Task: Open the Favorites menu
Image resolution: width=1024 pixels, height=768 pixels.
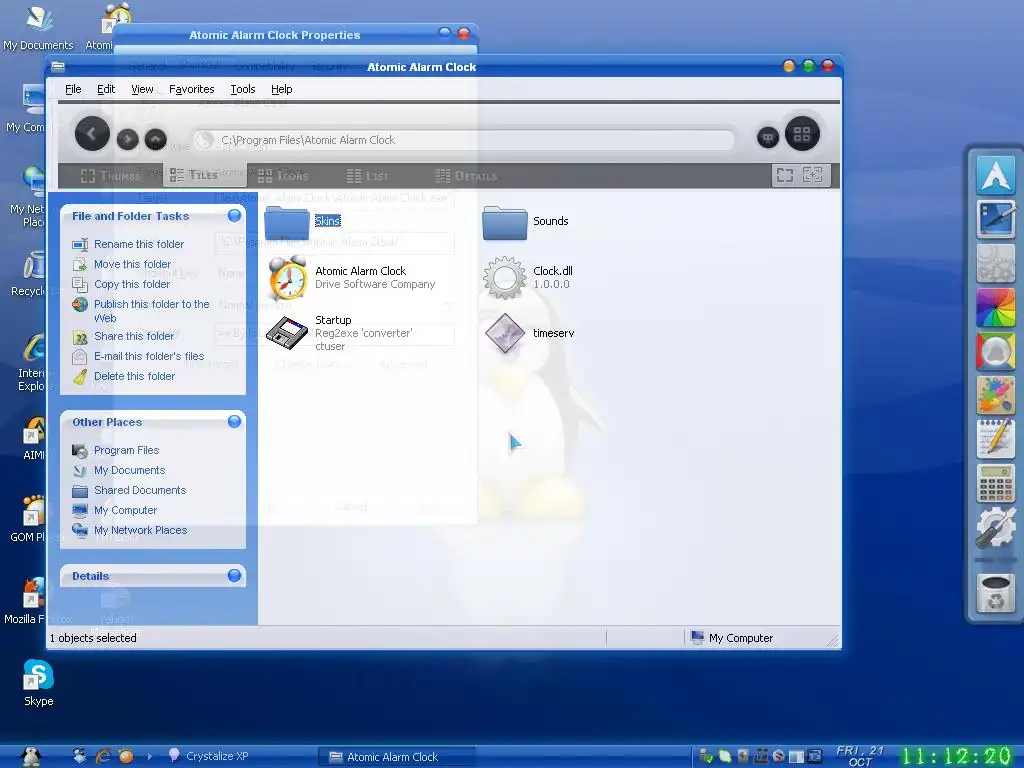Action: tap(191, 89)
